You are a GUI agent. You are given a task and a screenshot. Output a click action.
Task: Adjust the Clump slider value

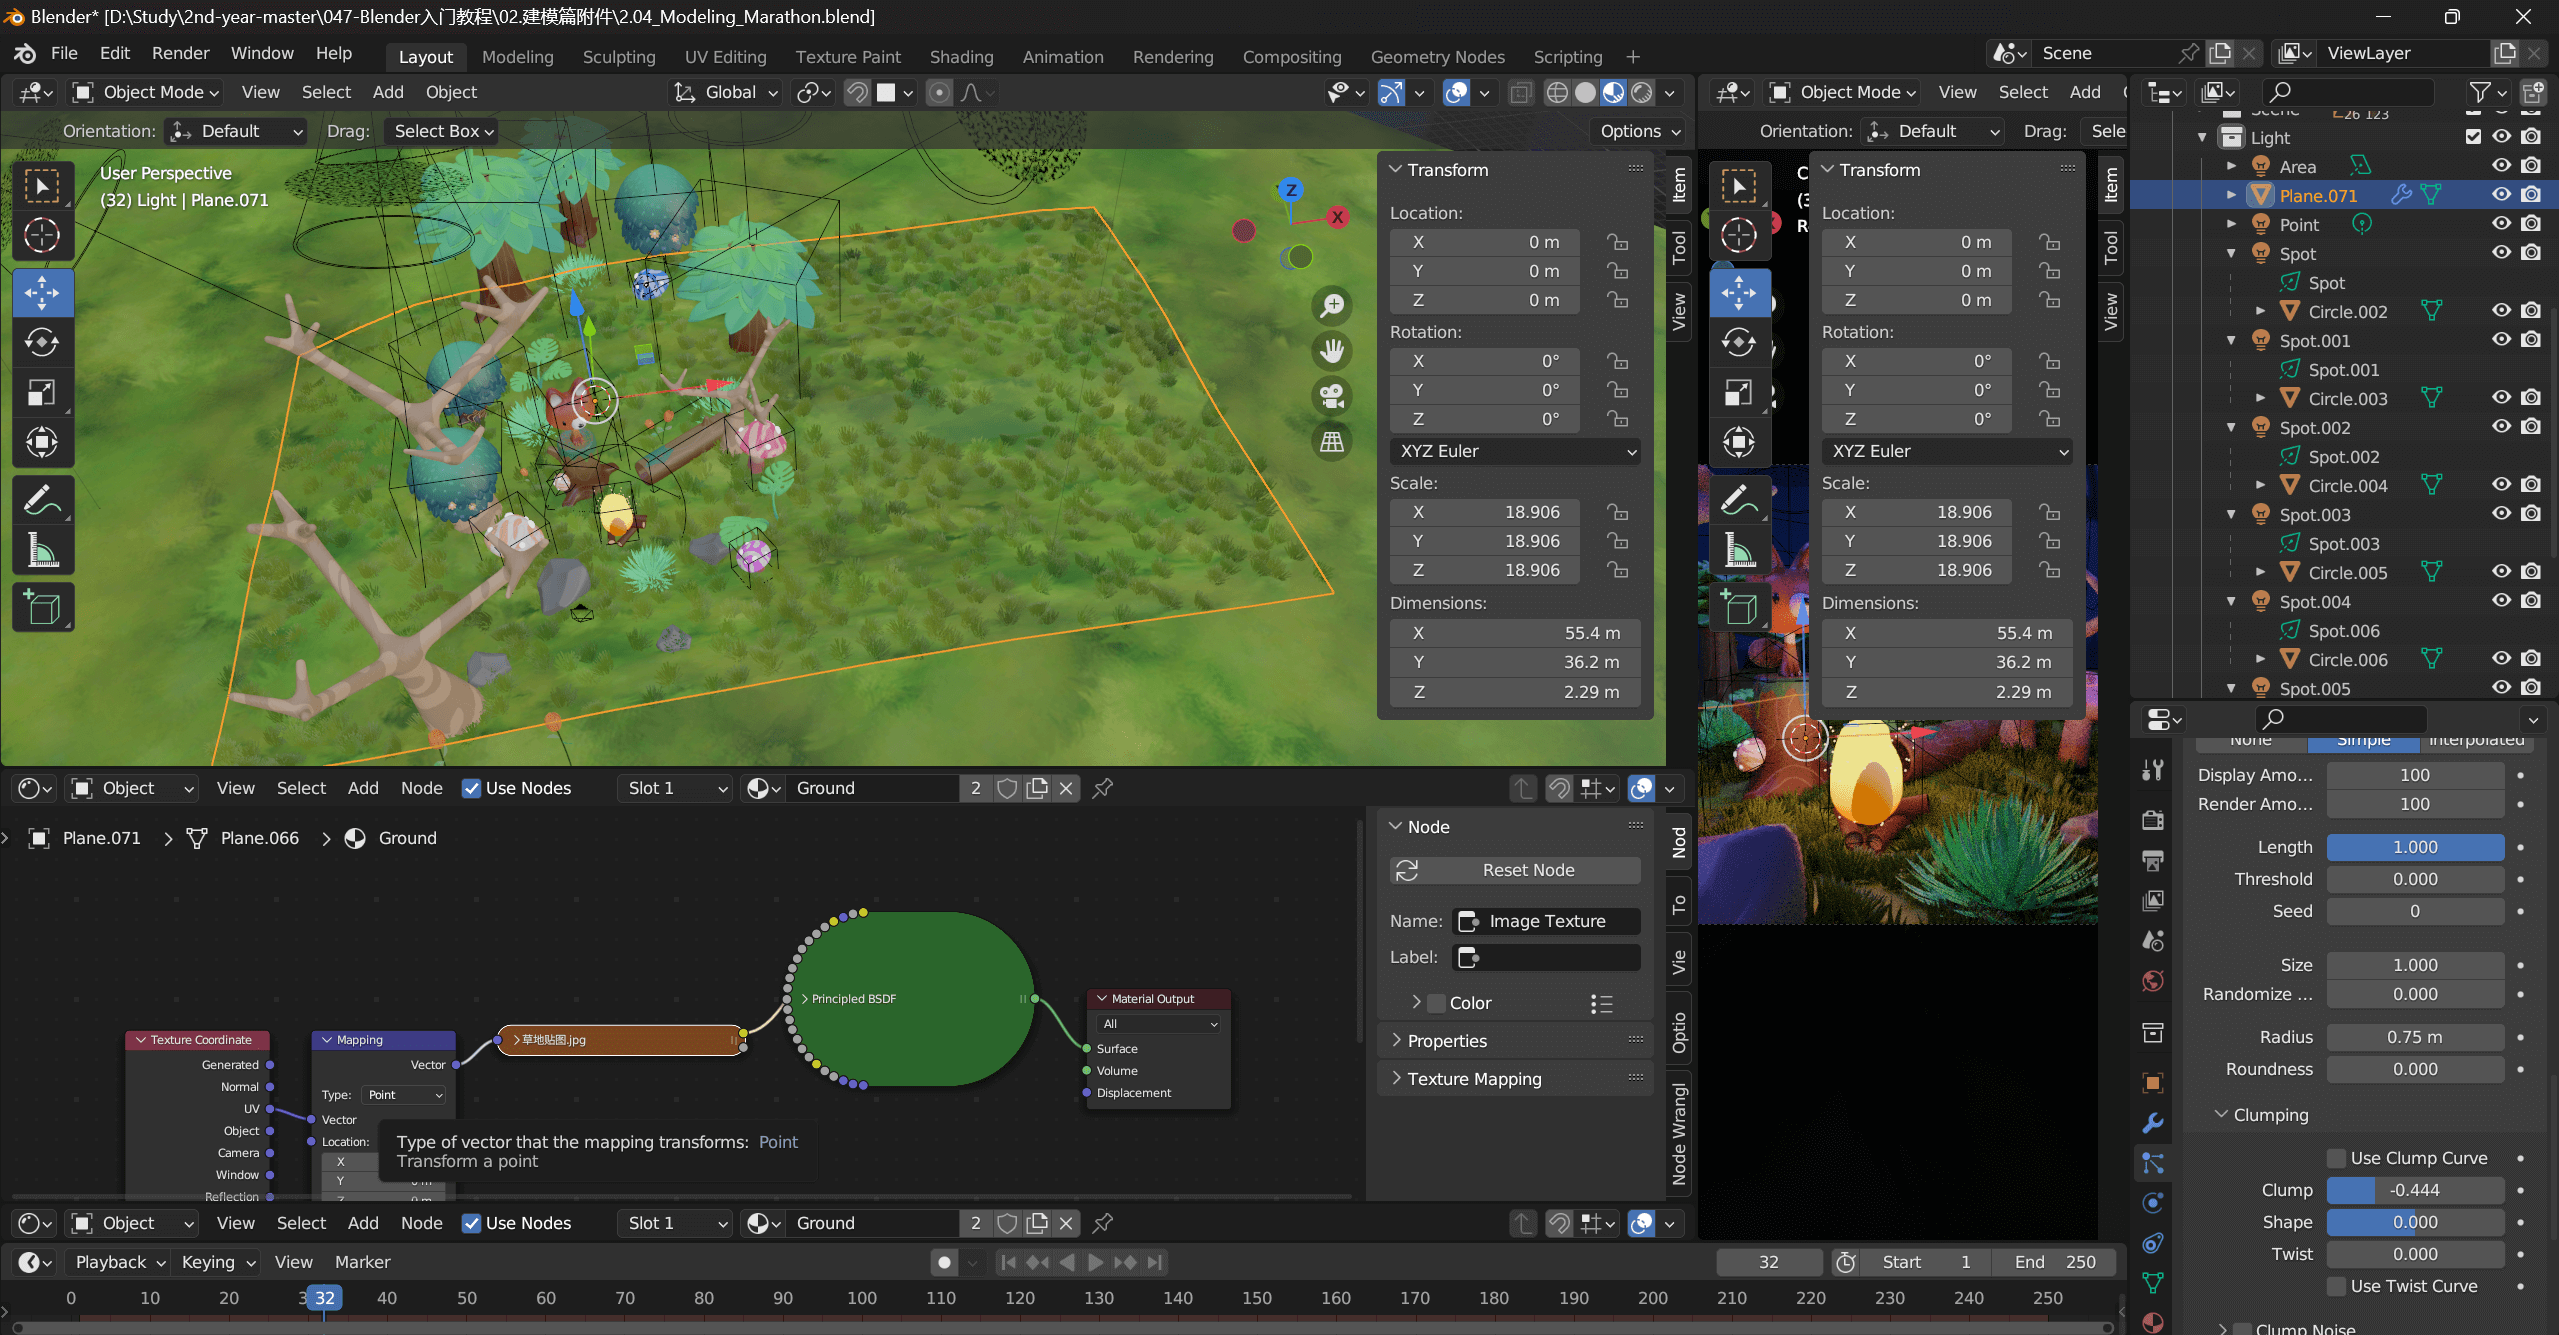(x=2415, y=1190)
